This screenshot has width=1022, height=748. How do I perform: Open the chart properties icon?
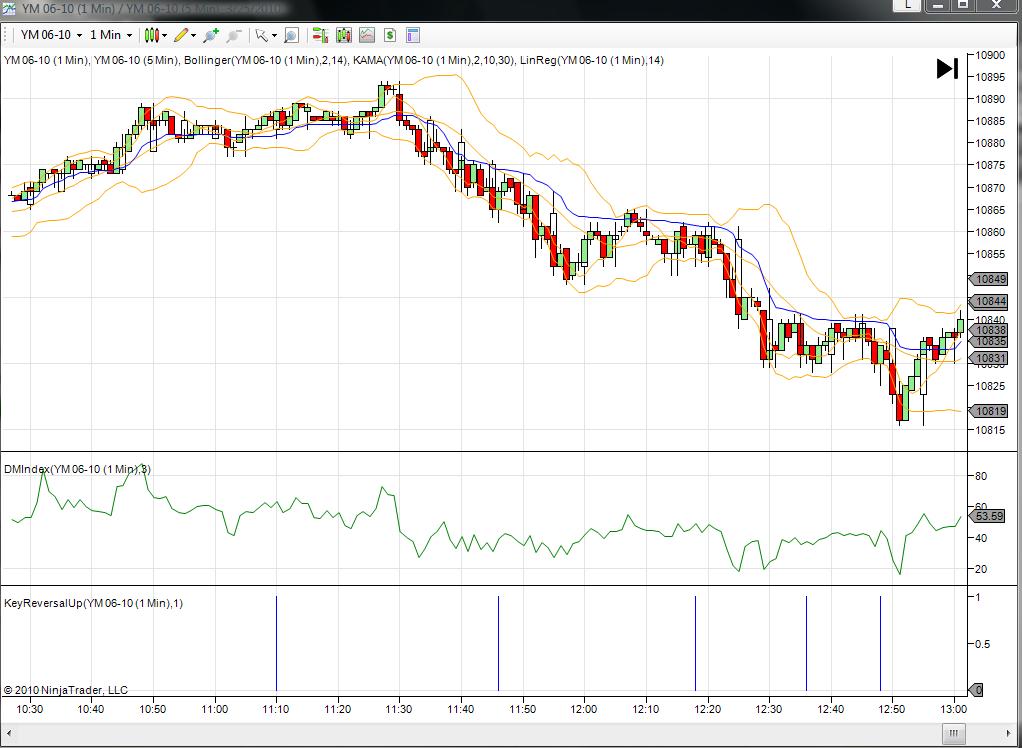413,35
